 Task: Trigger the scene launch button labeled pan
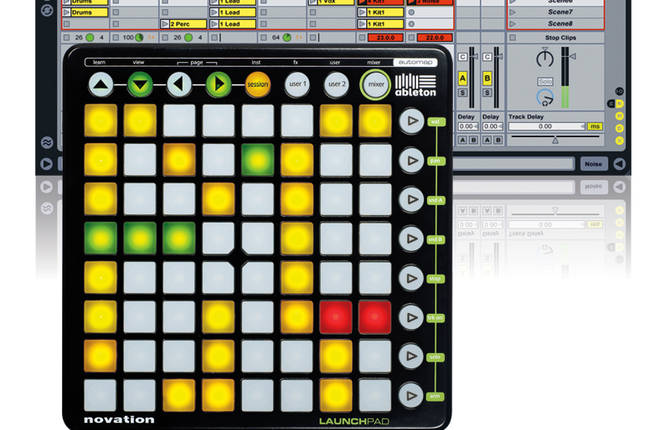click(x=411, y=160)
